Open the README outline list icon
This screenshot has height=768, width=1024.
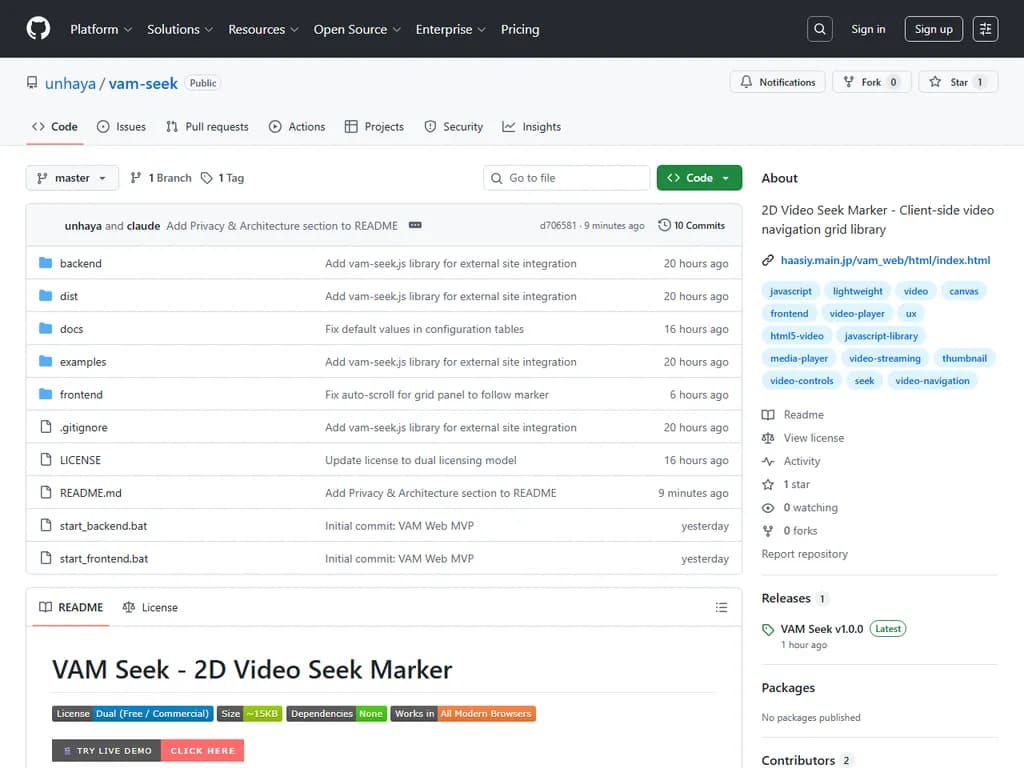click(721, 607)
